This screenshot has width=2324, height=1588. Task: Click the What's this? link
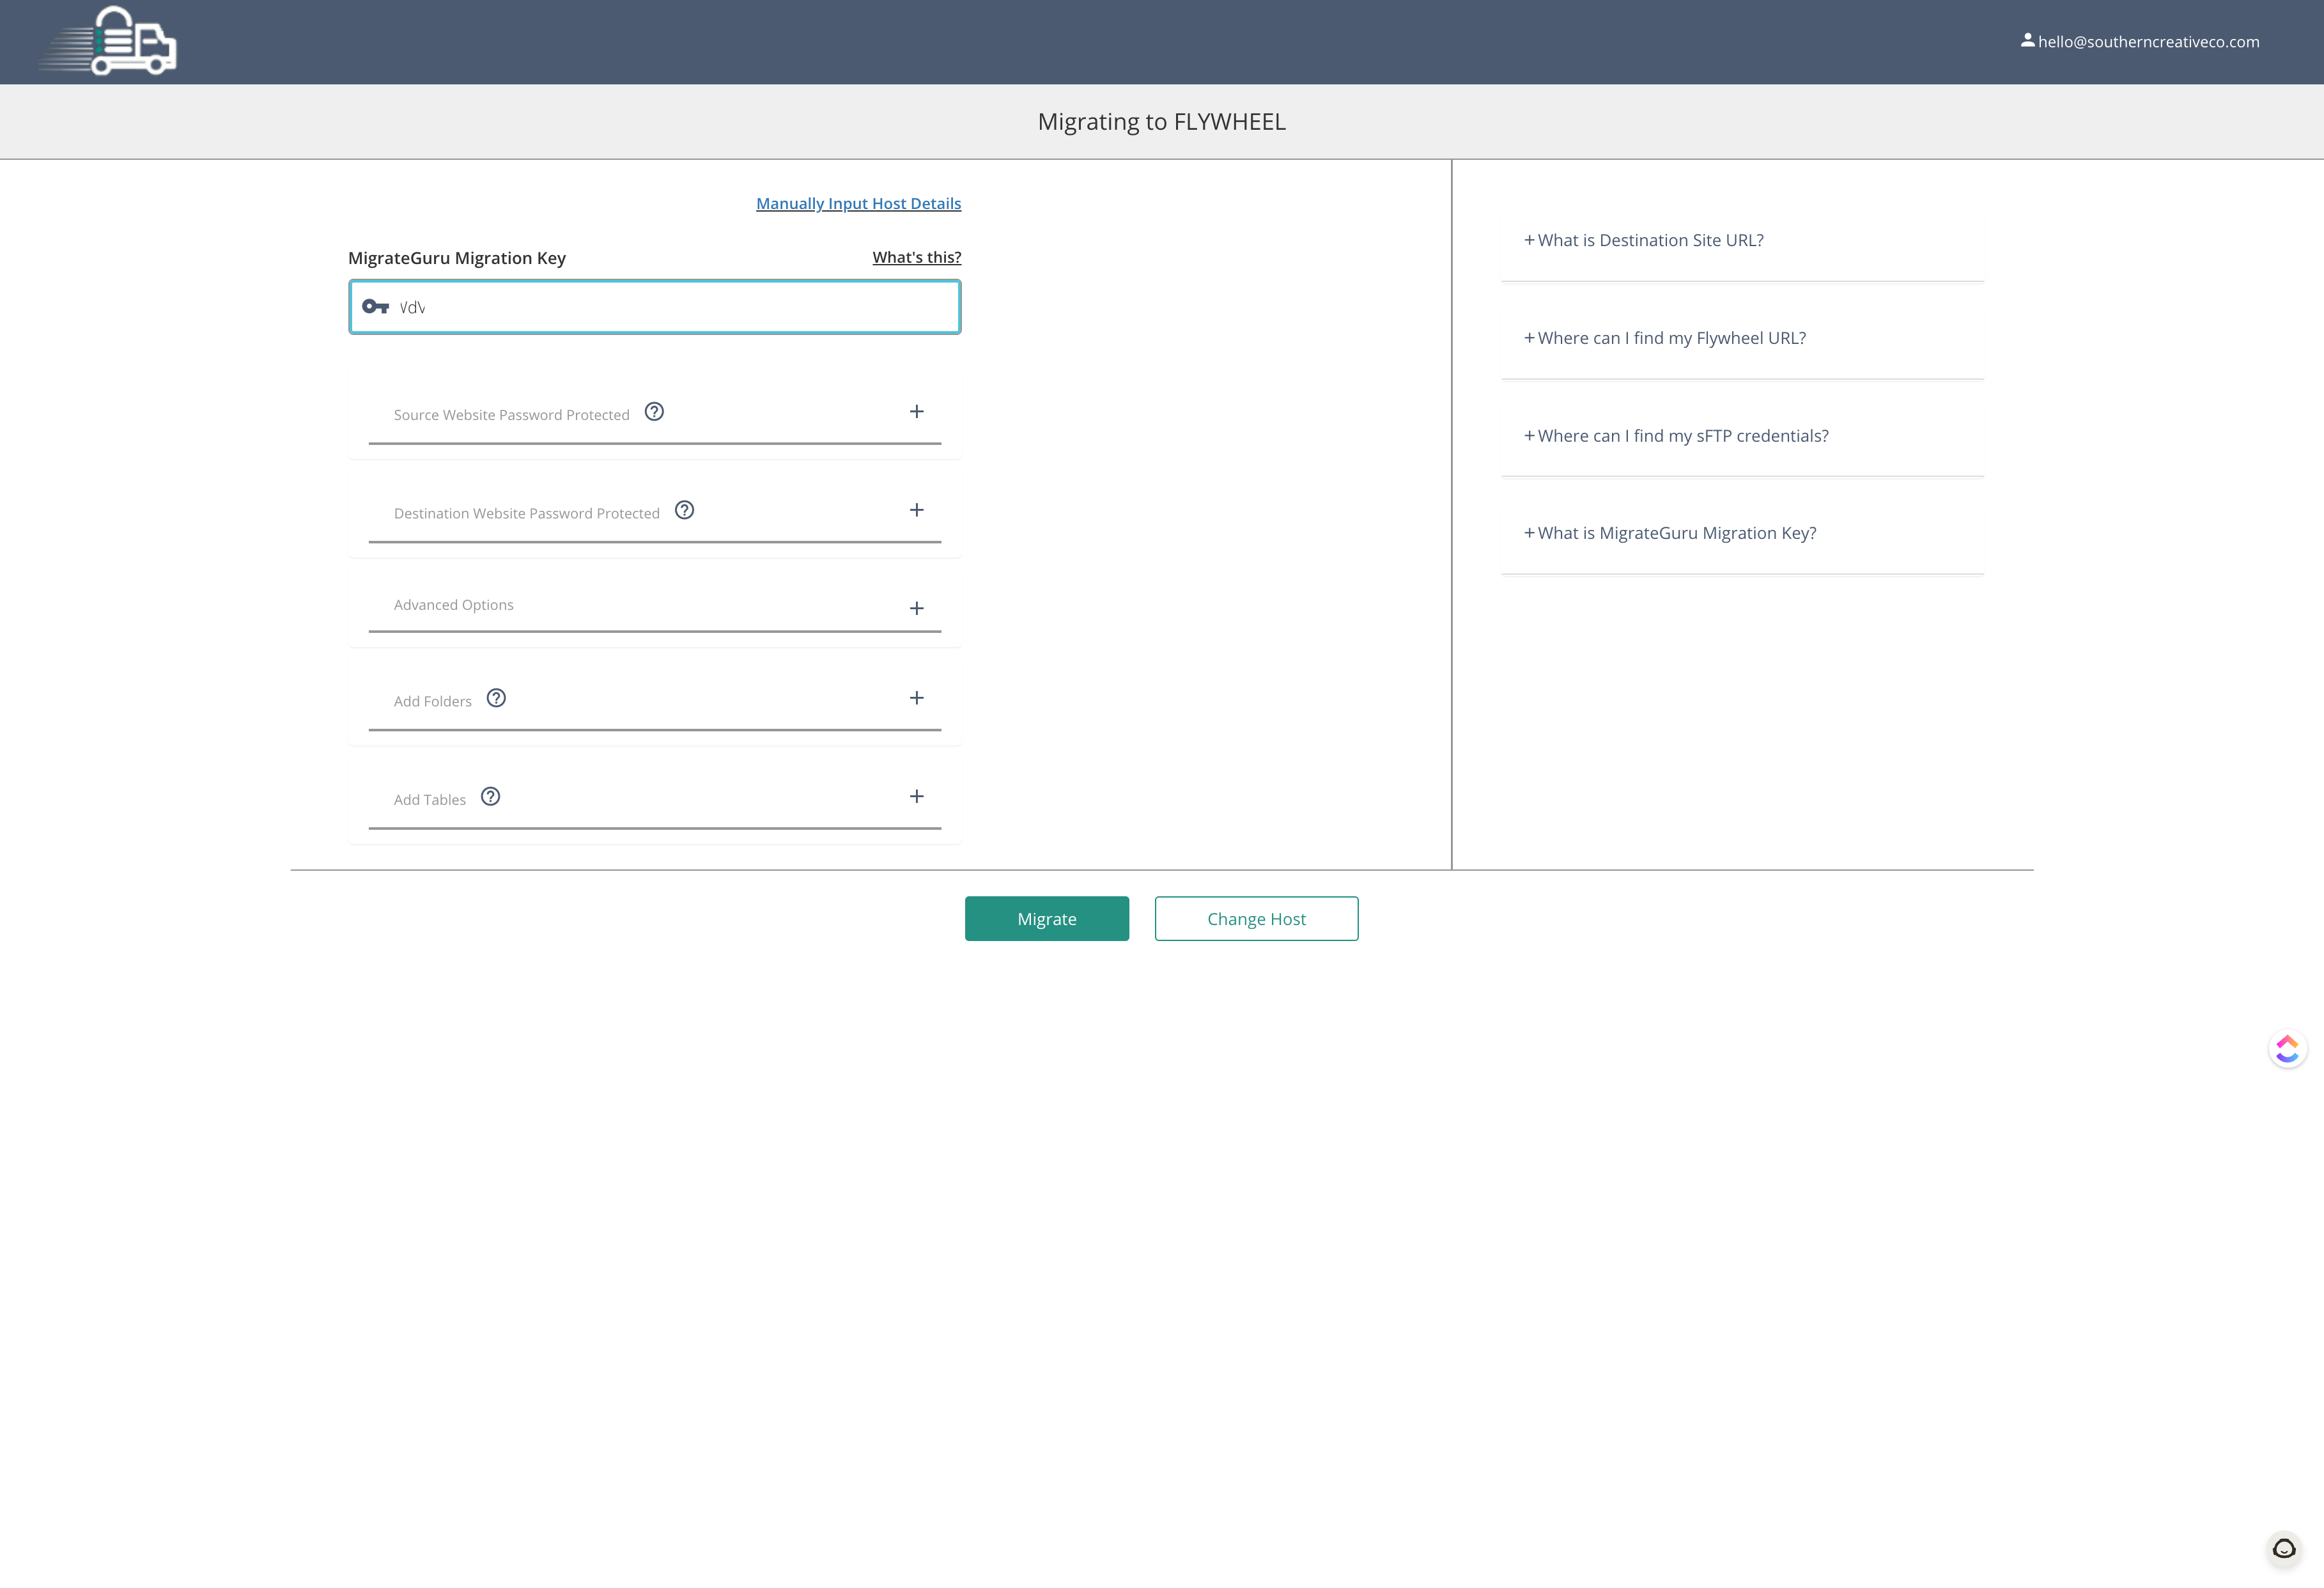(x=917, y=257)
